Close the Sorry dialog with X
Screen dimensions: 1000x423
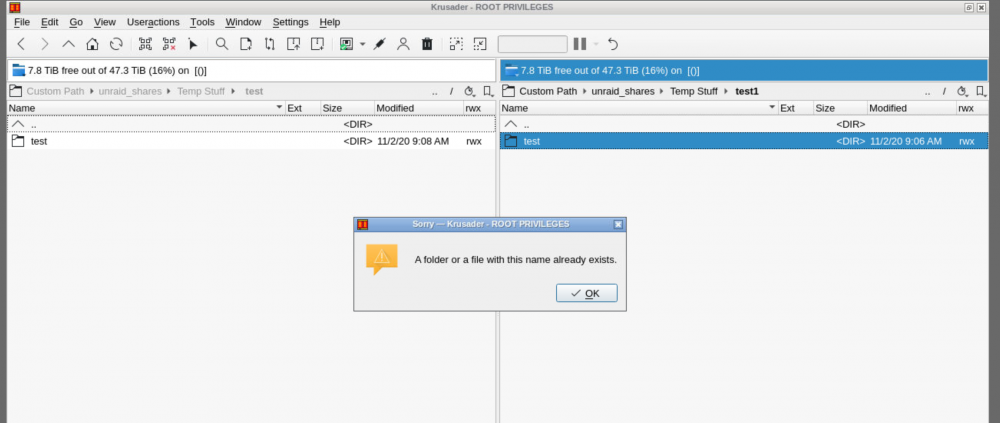coord(617,225)
